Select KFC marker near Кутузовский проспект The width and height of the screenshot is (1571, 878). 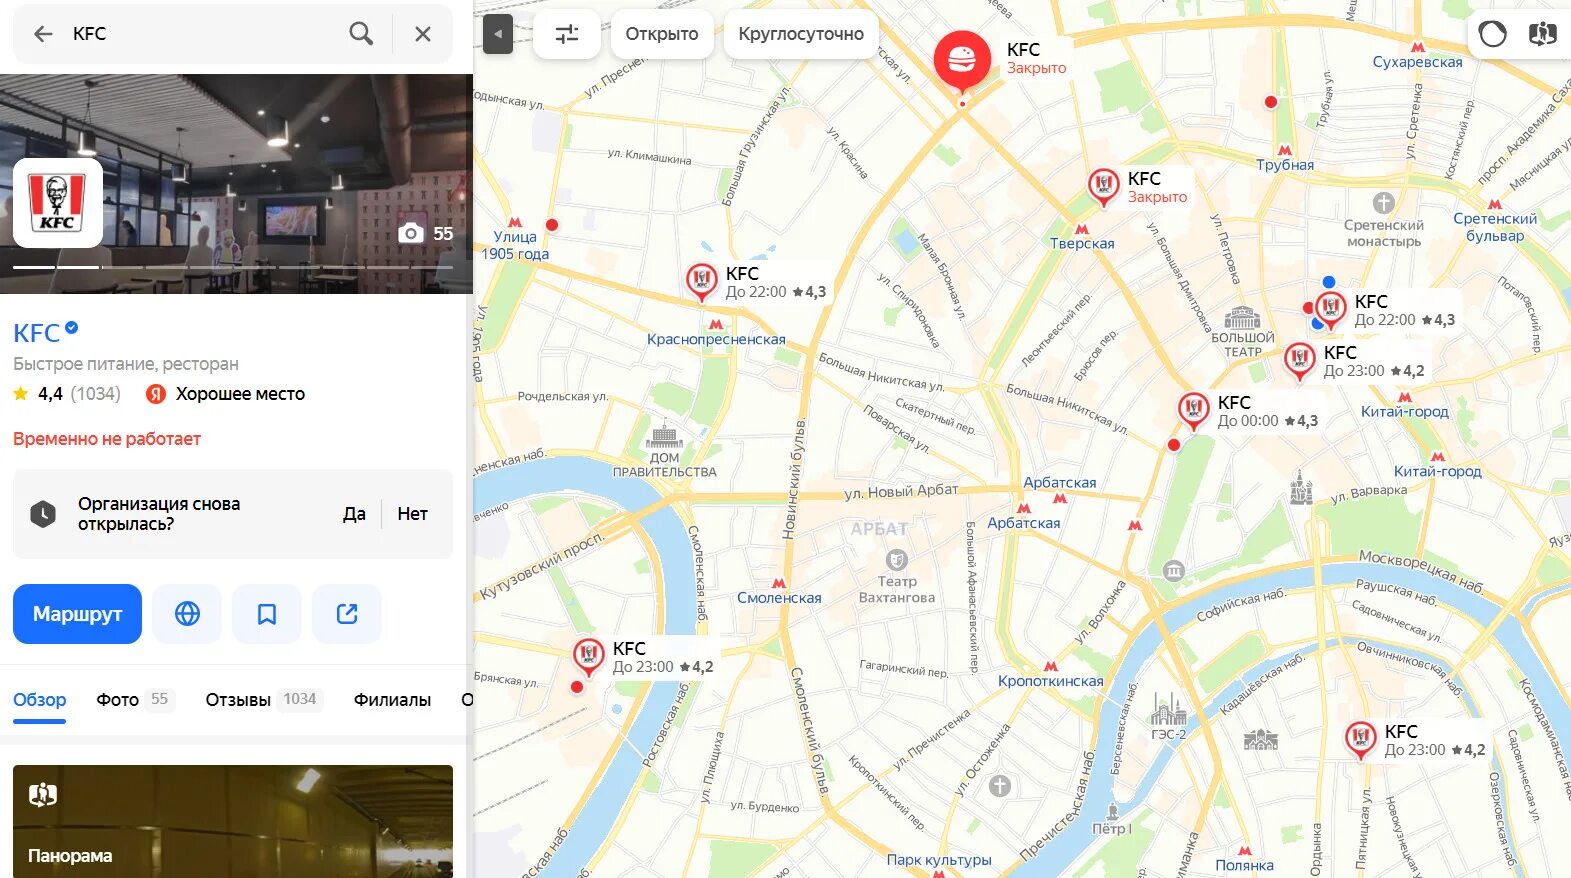[x=588, y=656]
